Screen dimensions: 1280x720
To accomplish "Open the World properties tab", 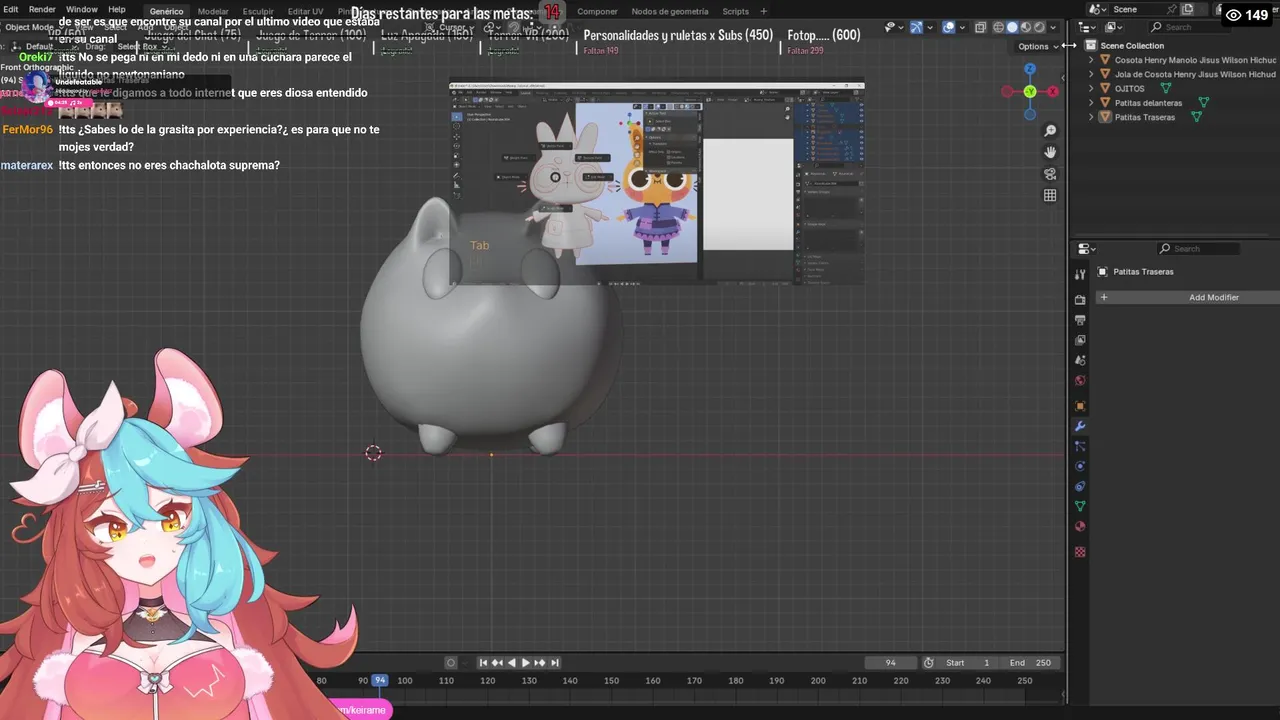I will pyautogui.click(x=1080, y=380).
